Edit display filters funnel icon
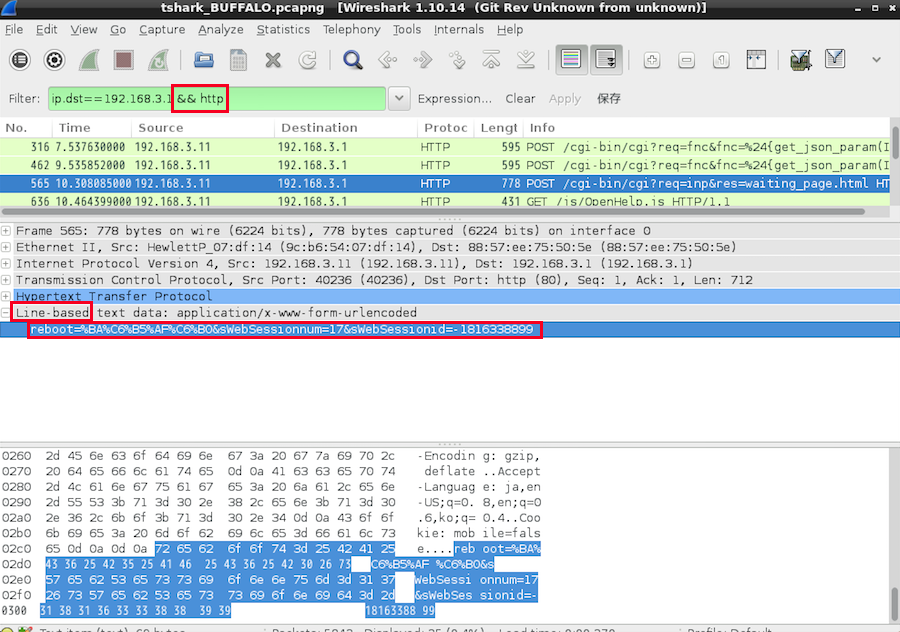Image resolution: width=900 pixels, height=632 pixels. (x=835, y=59)
